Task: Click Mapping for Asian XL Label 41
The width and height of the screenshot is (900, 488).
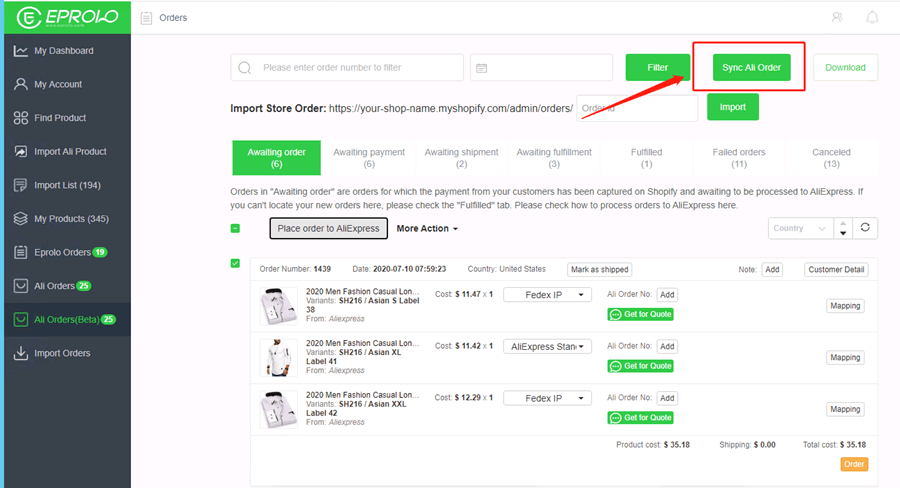Action: point(845,357)
